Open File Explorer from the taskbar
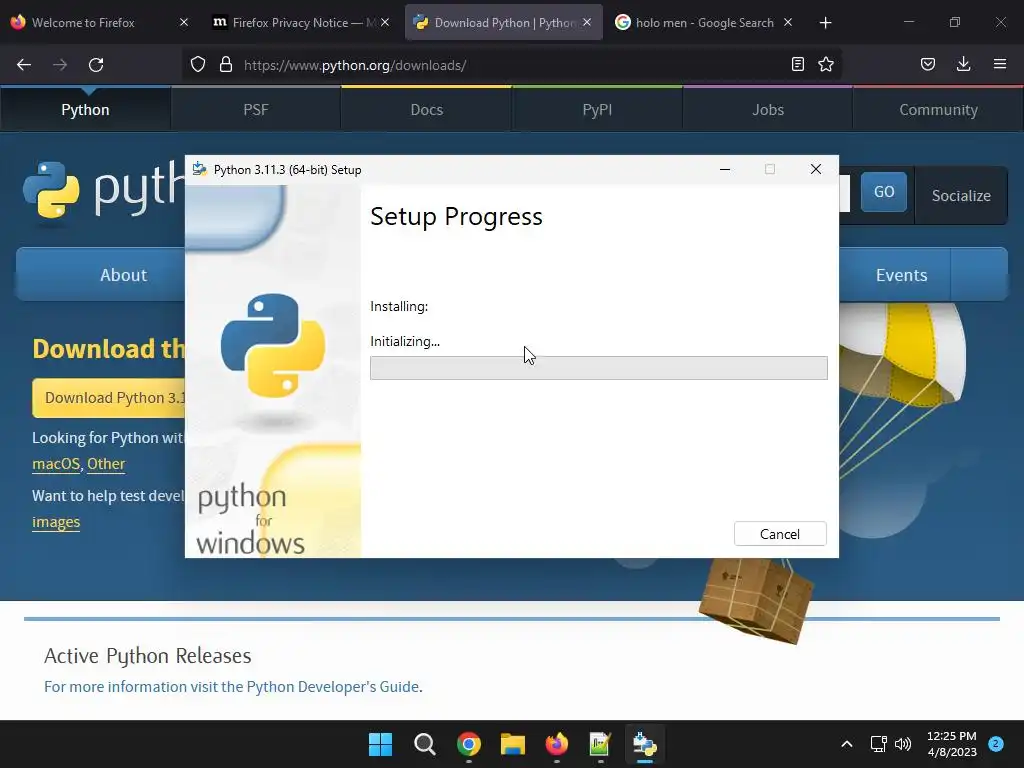This screenshot has width=1024, height=768. tap(513, 744)
